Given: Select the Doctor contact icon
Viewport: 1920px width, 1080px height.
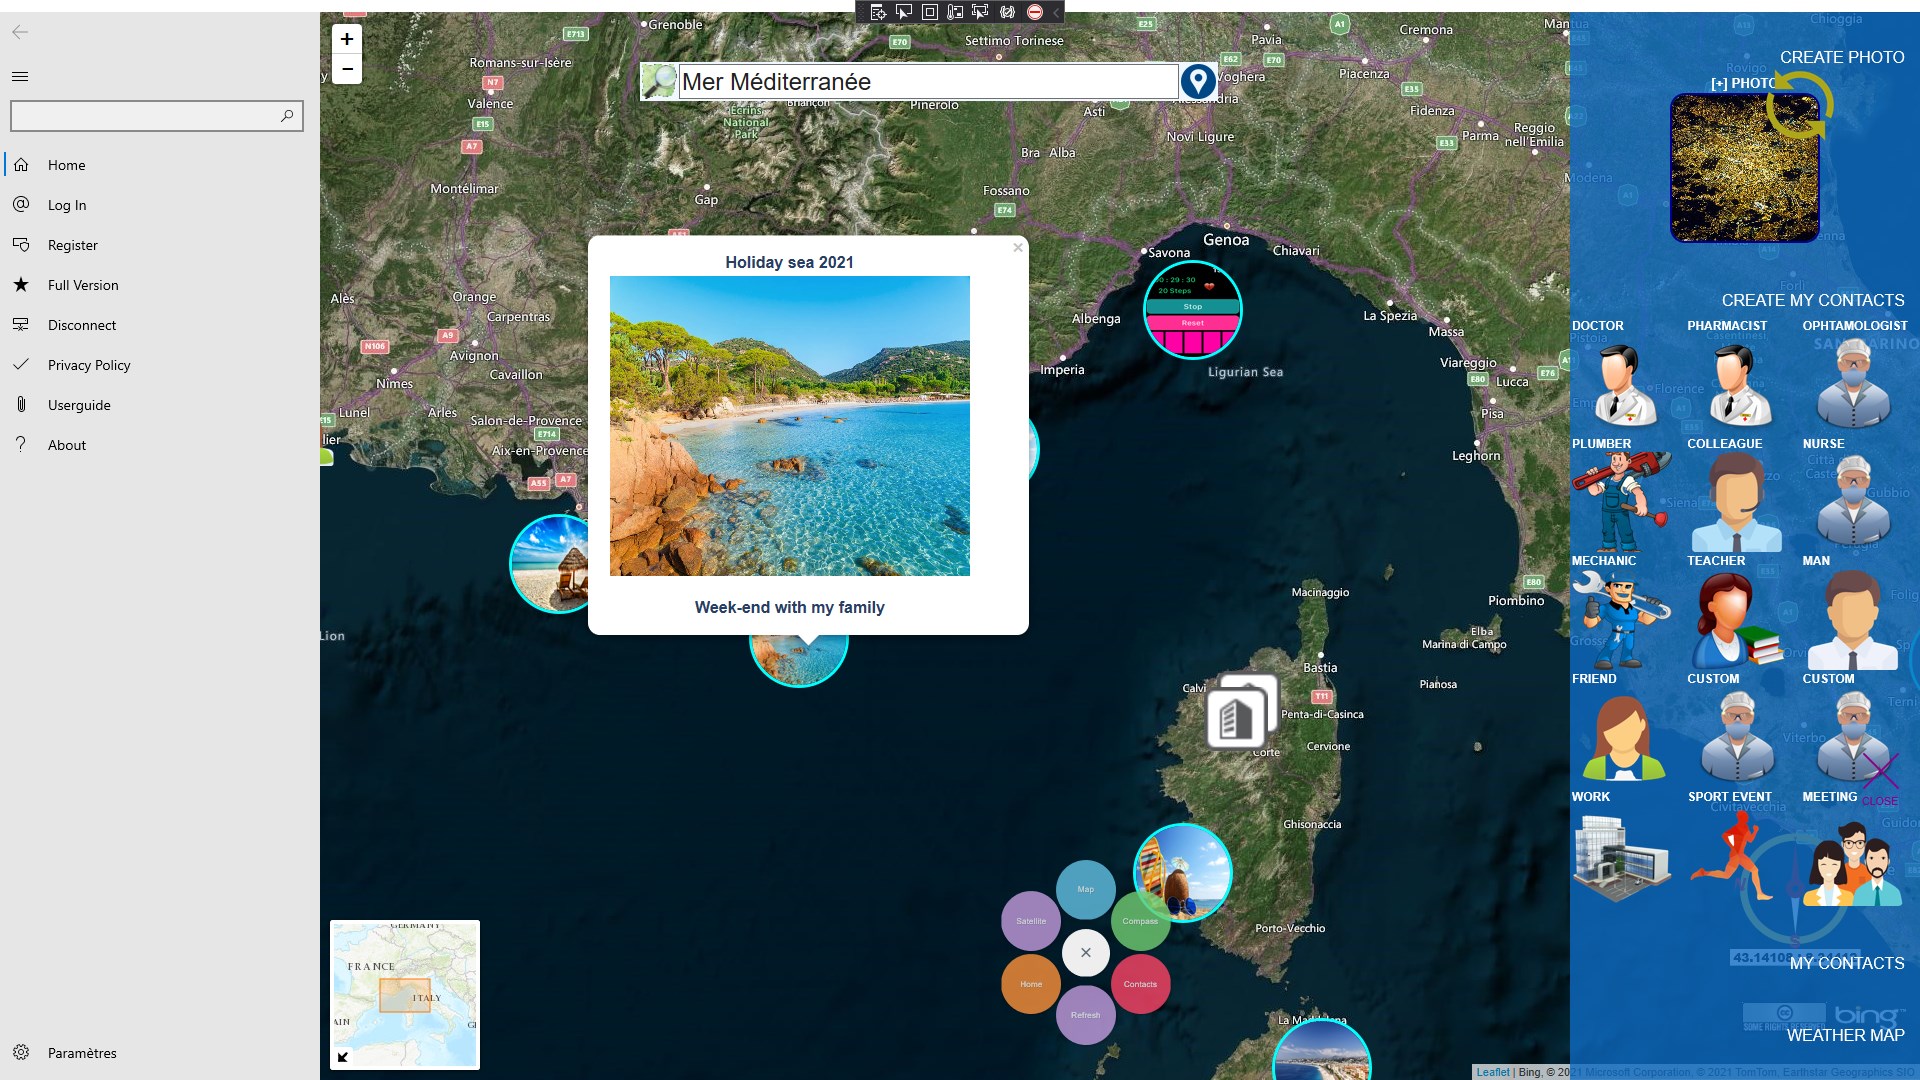Looking at the screenshot, I should tap(1621, 384).
